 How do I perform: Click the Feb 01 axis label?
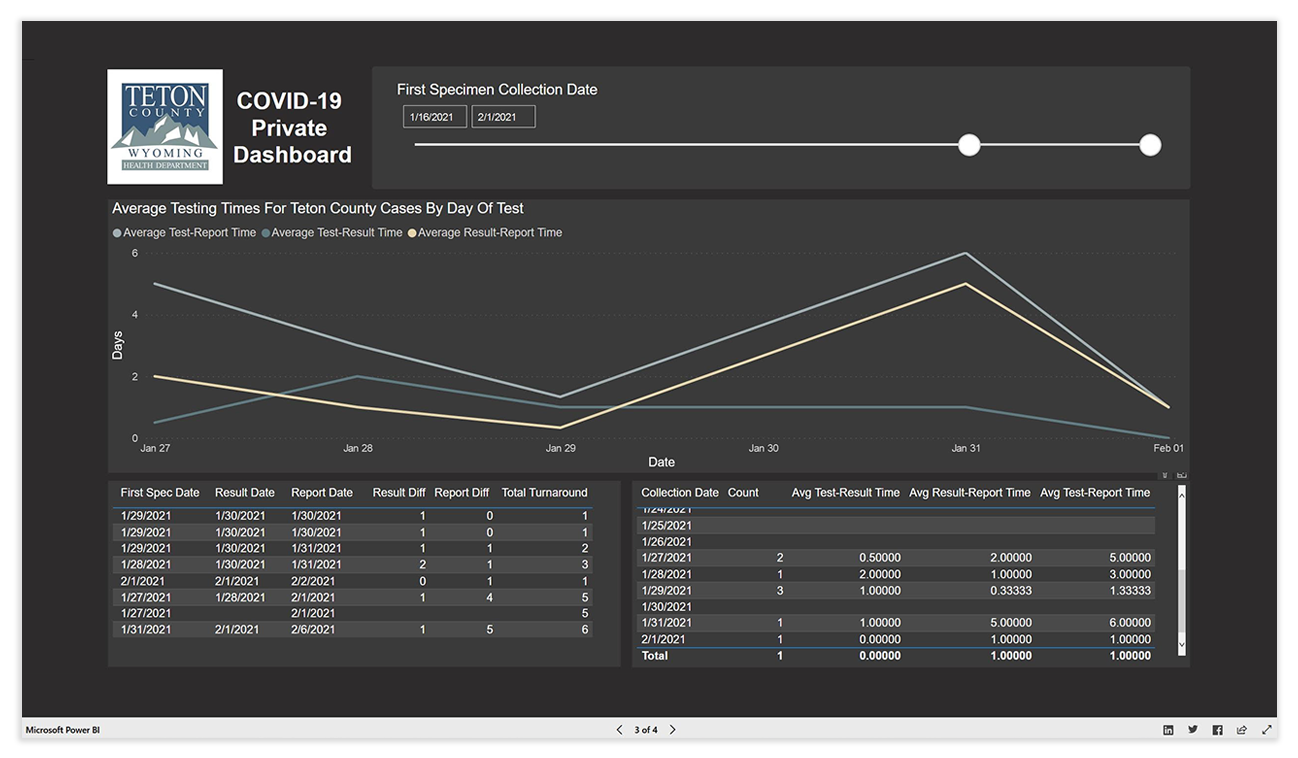pyautogui.click(x=1168, y=448)
